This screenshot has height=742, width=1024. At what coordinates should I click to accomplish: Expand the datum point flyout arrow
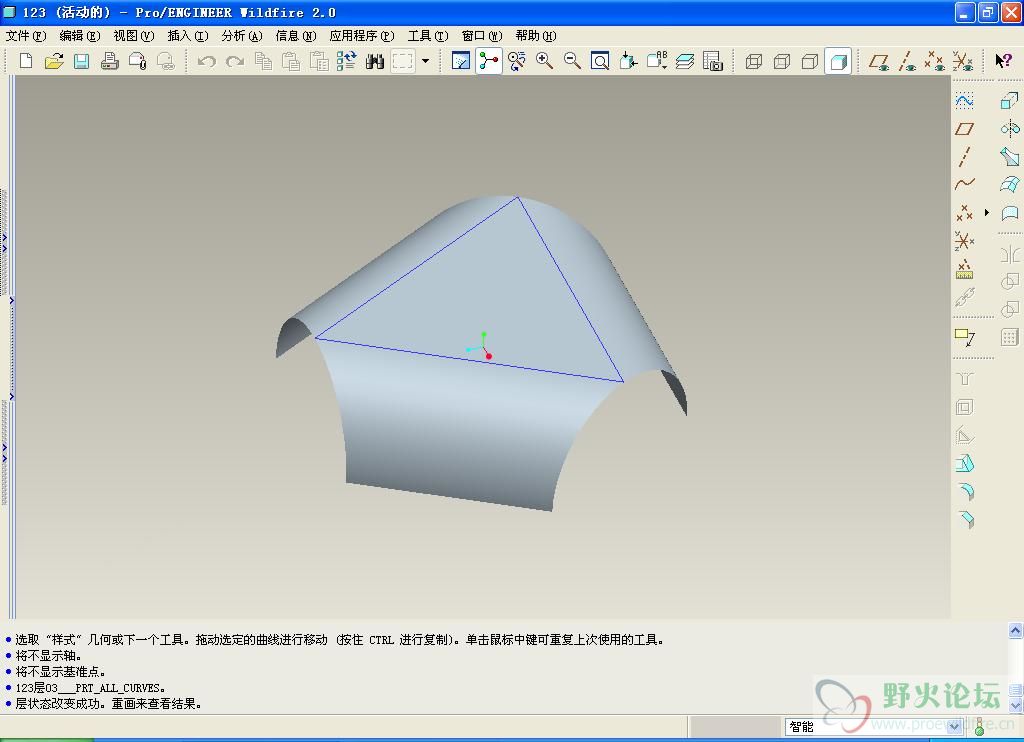(x=987, y=212)
